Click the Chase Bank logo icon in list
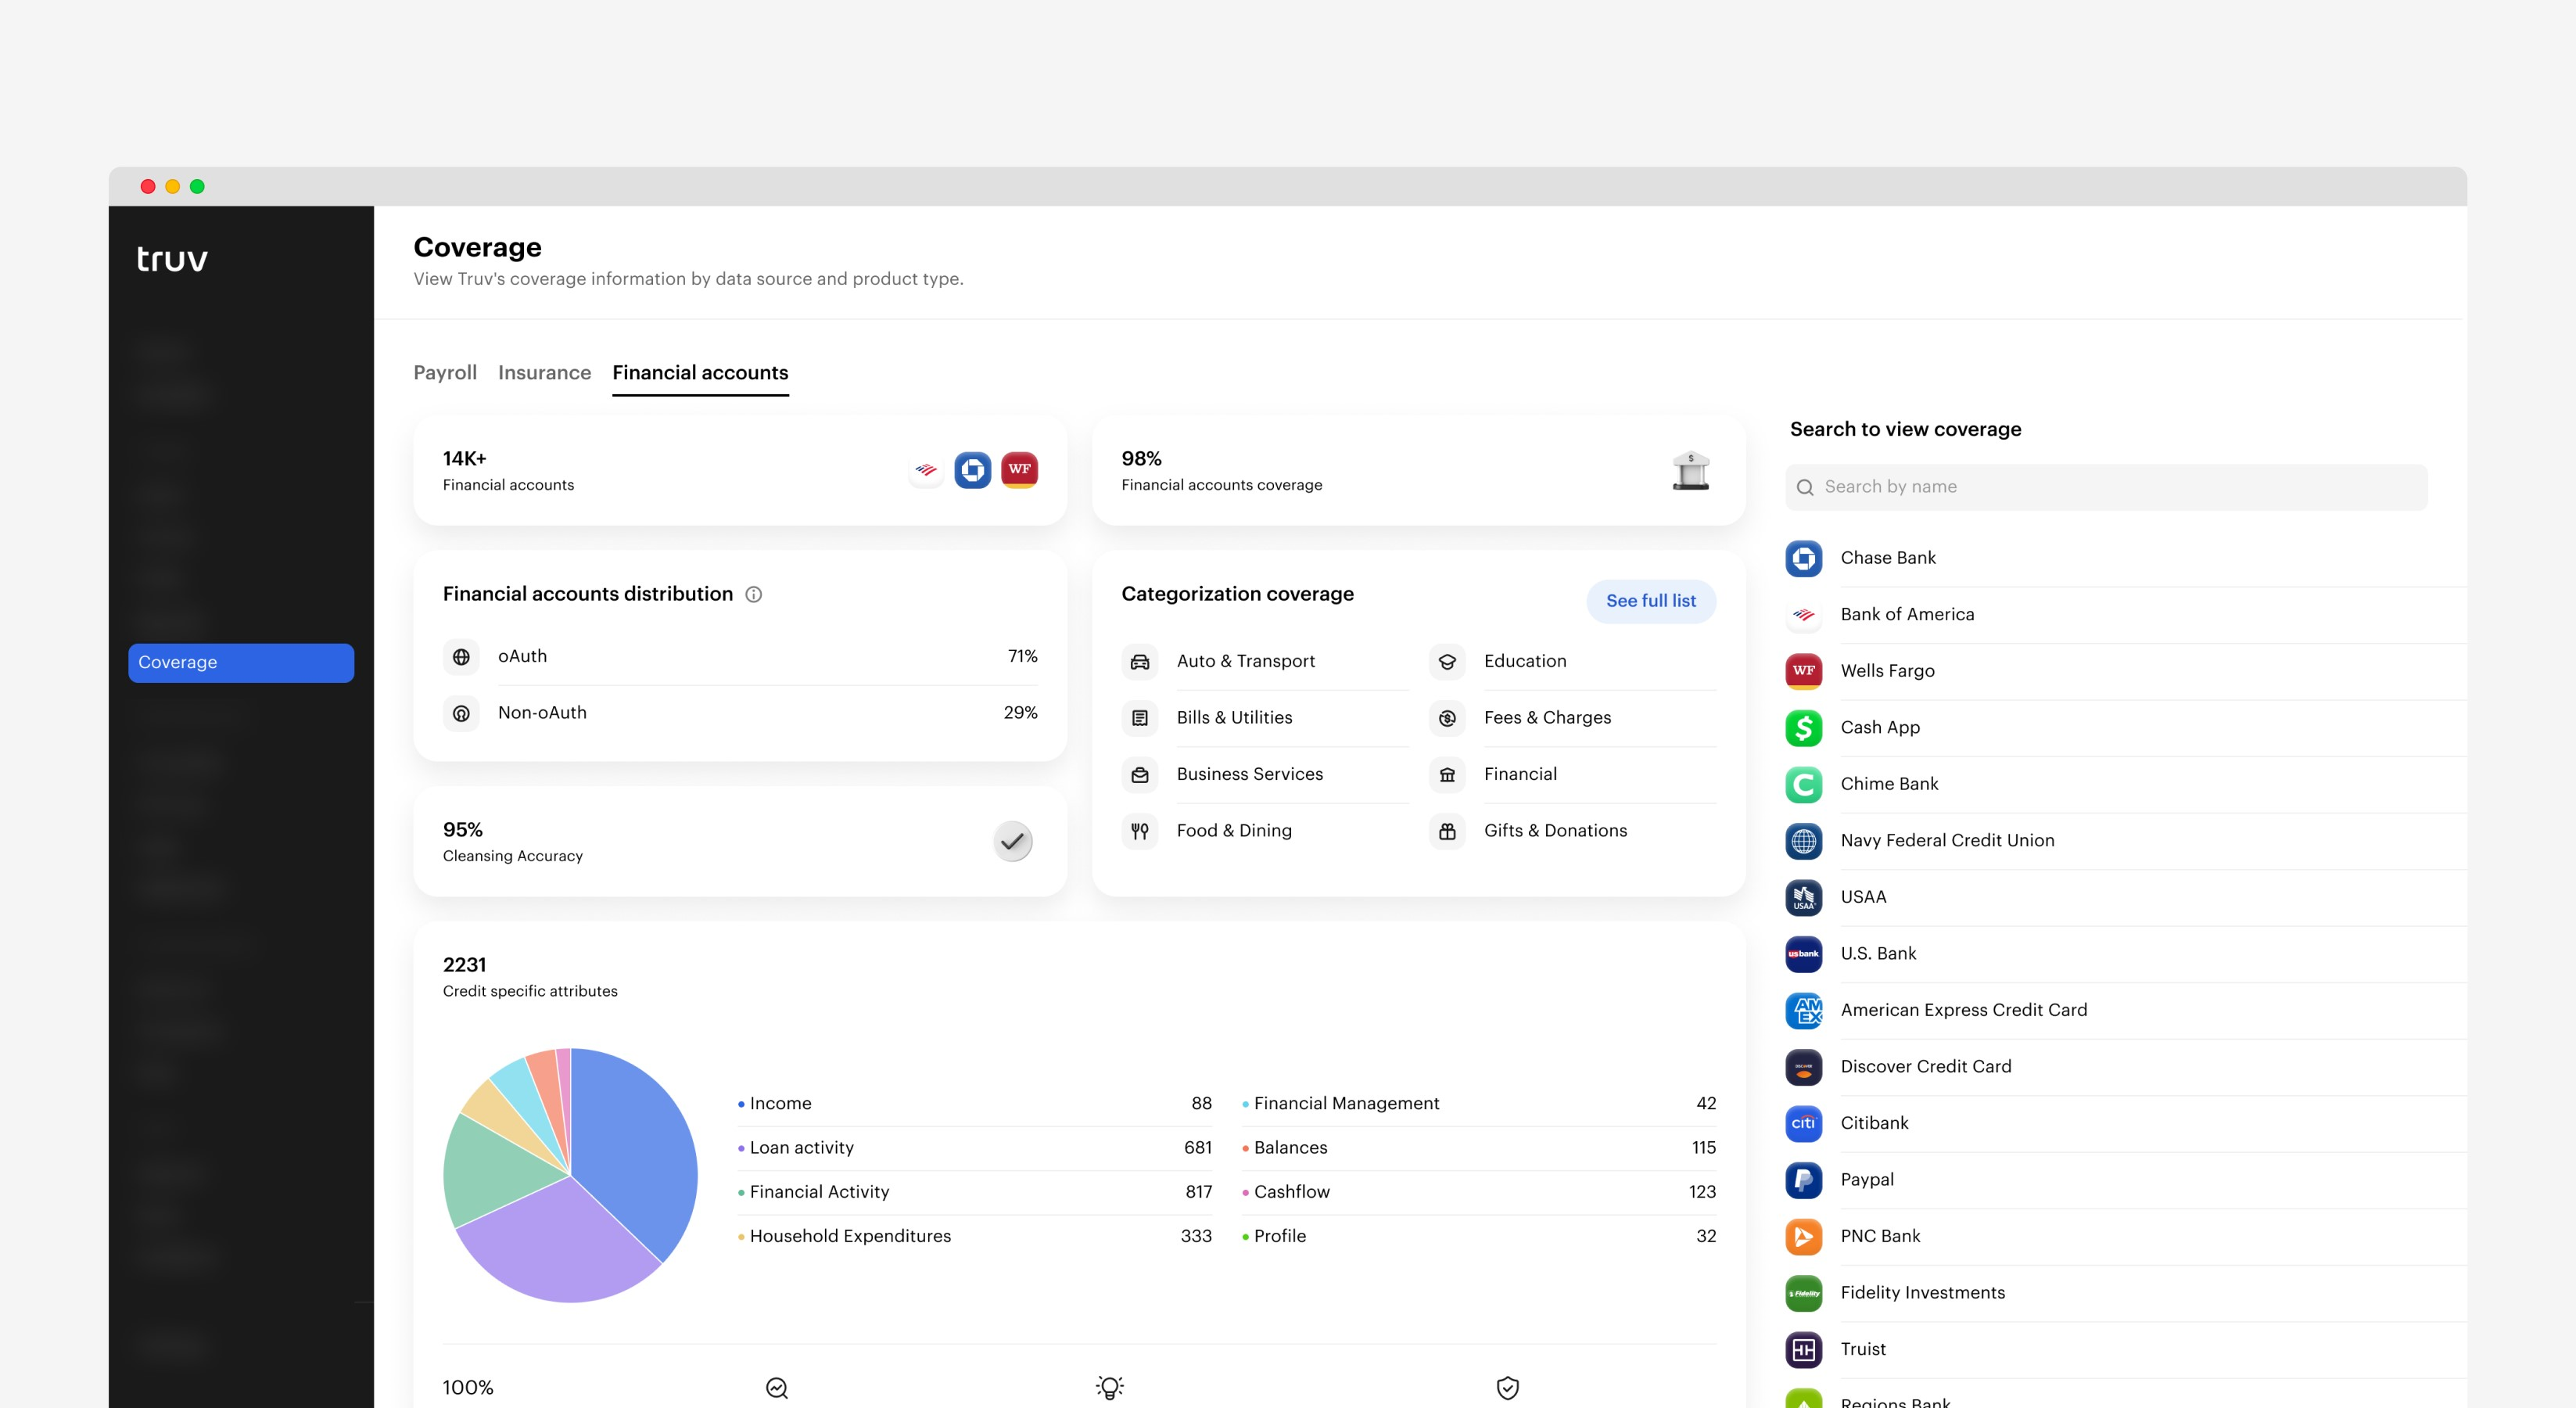 pyautogui.click(x=1803, y=558)
